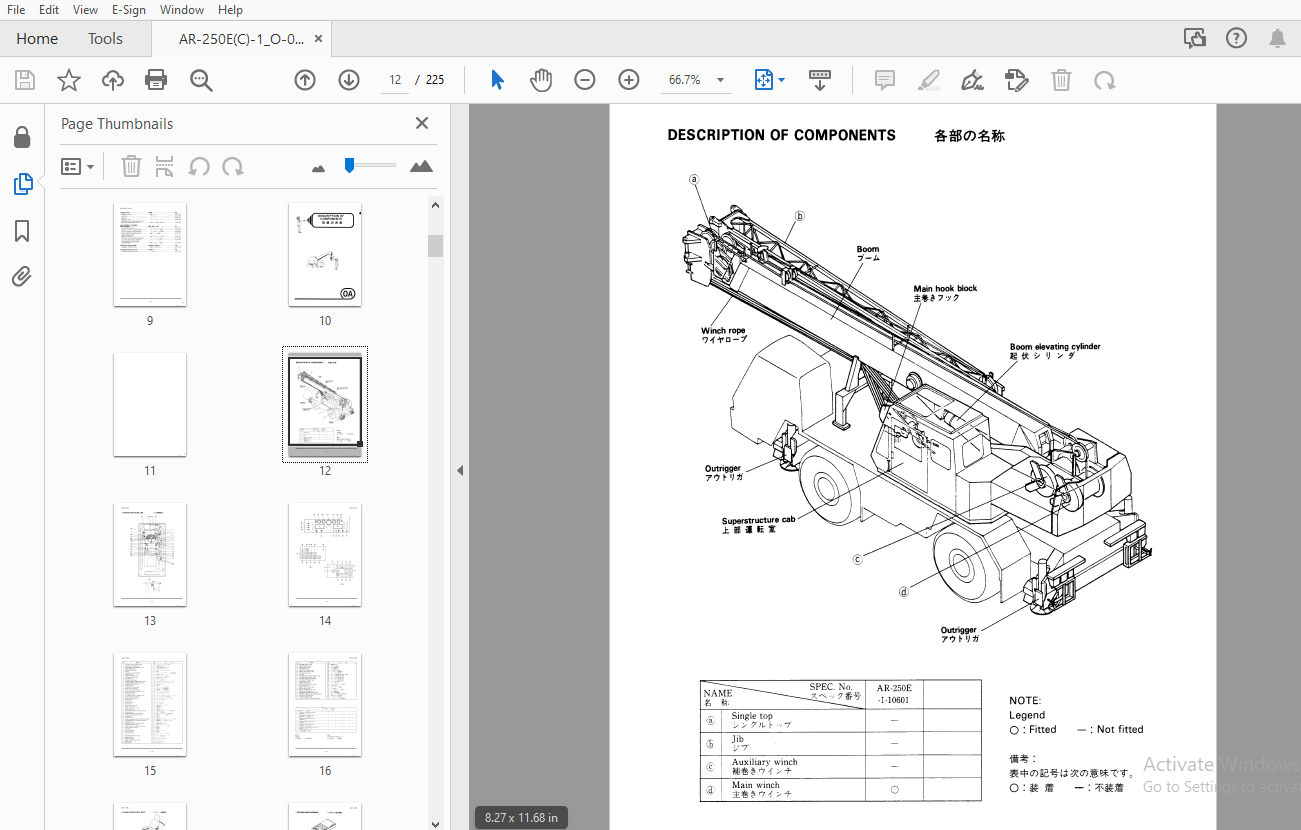
Task: Go to next page arrow
Action: [x=349, y=80]
